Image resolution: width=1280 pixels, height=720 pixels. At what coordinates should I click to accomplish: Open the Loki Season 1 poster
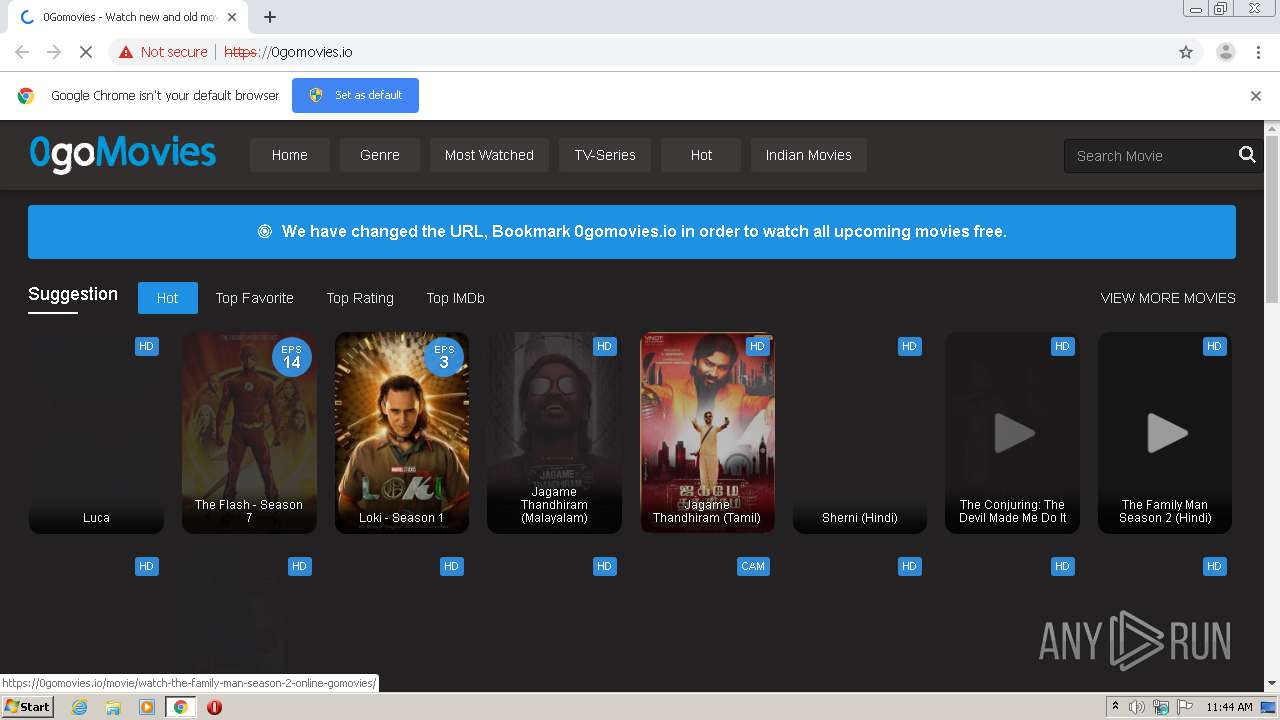point(402,433)
